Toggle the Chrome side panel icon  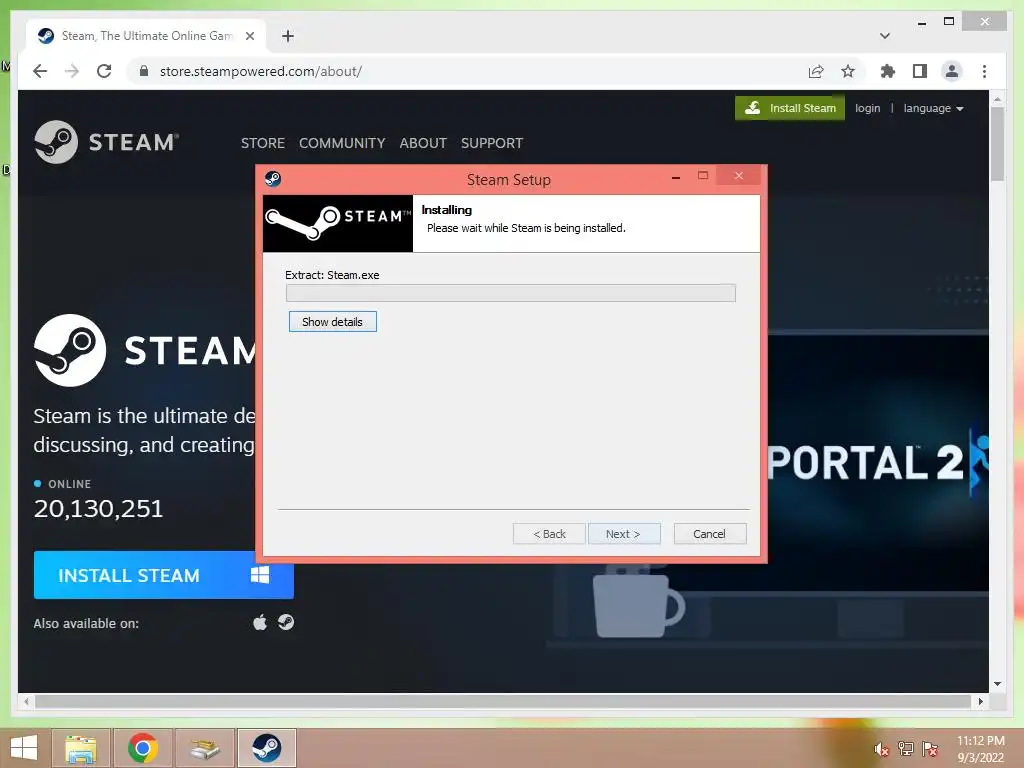[x=920, y=71]
